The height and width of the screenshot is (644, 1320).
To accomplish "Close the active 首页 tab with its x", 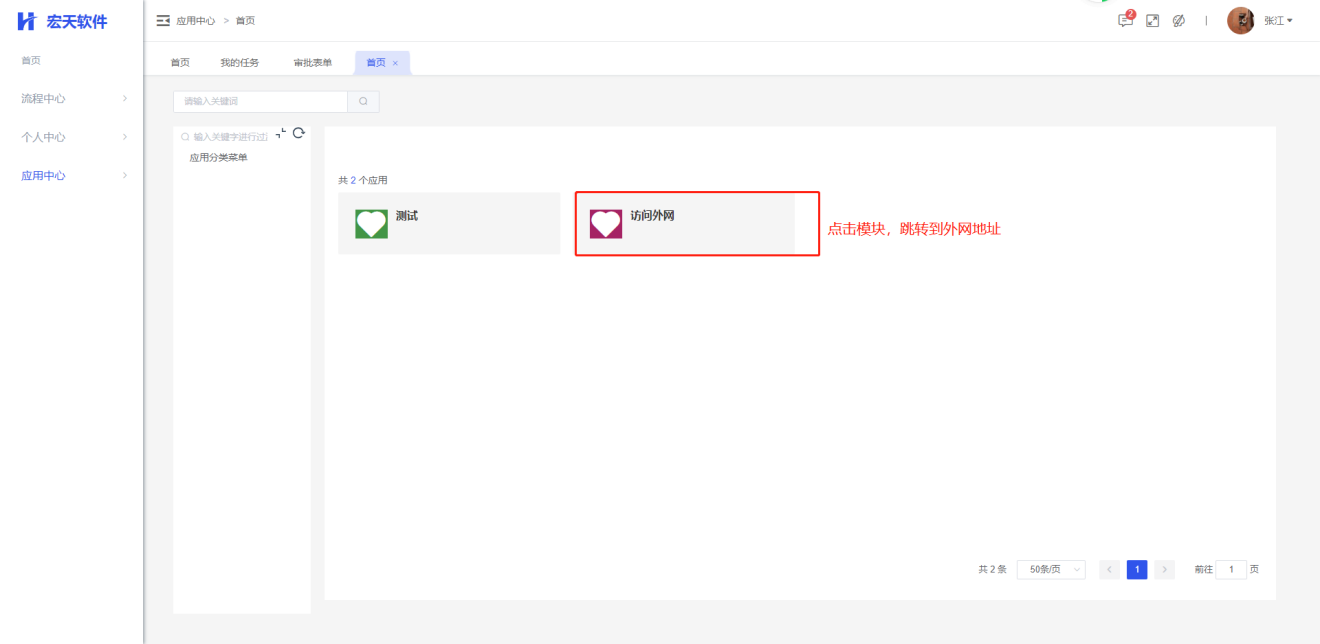I will [x=395, y=63].
